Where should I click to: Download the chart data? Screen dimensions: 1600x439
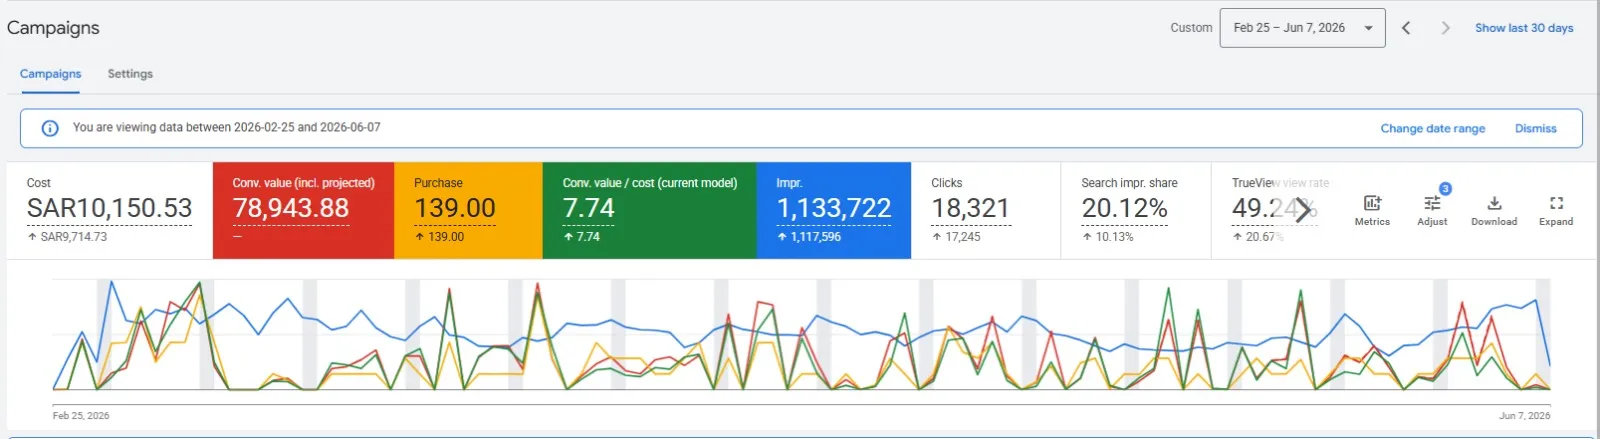[x=1494, y=203]
